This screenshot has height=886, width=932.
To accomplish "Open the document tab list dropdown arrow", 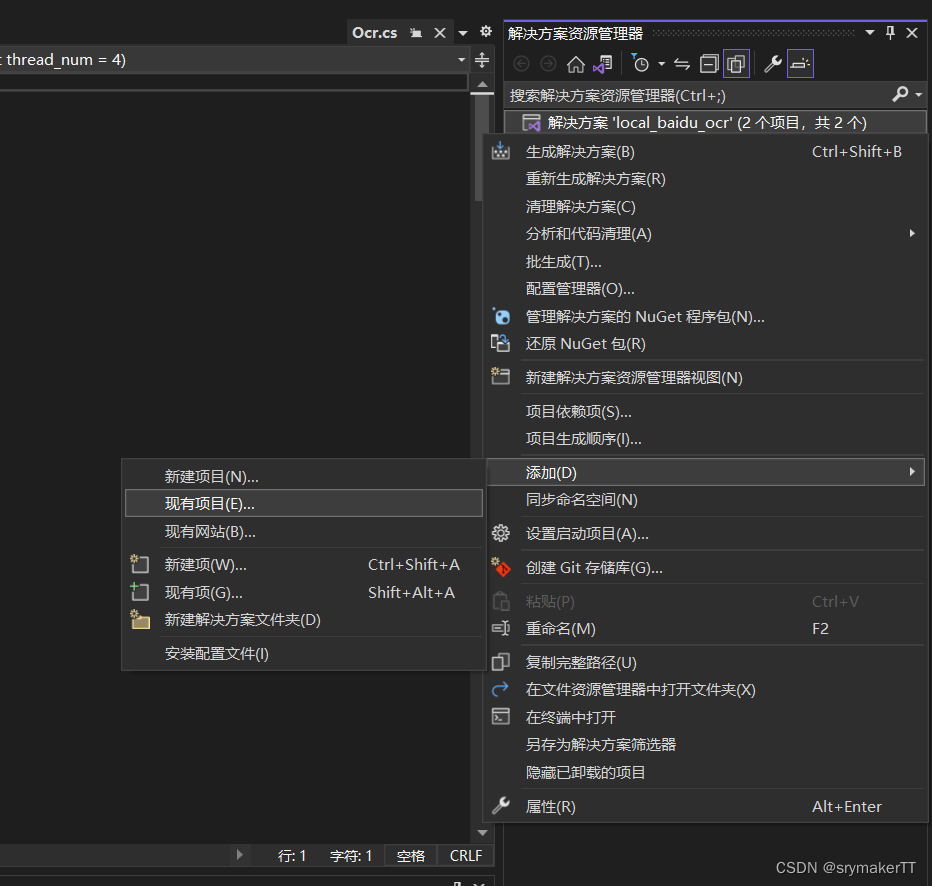I will pyautogui.click(x=463, y=33).
